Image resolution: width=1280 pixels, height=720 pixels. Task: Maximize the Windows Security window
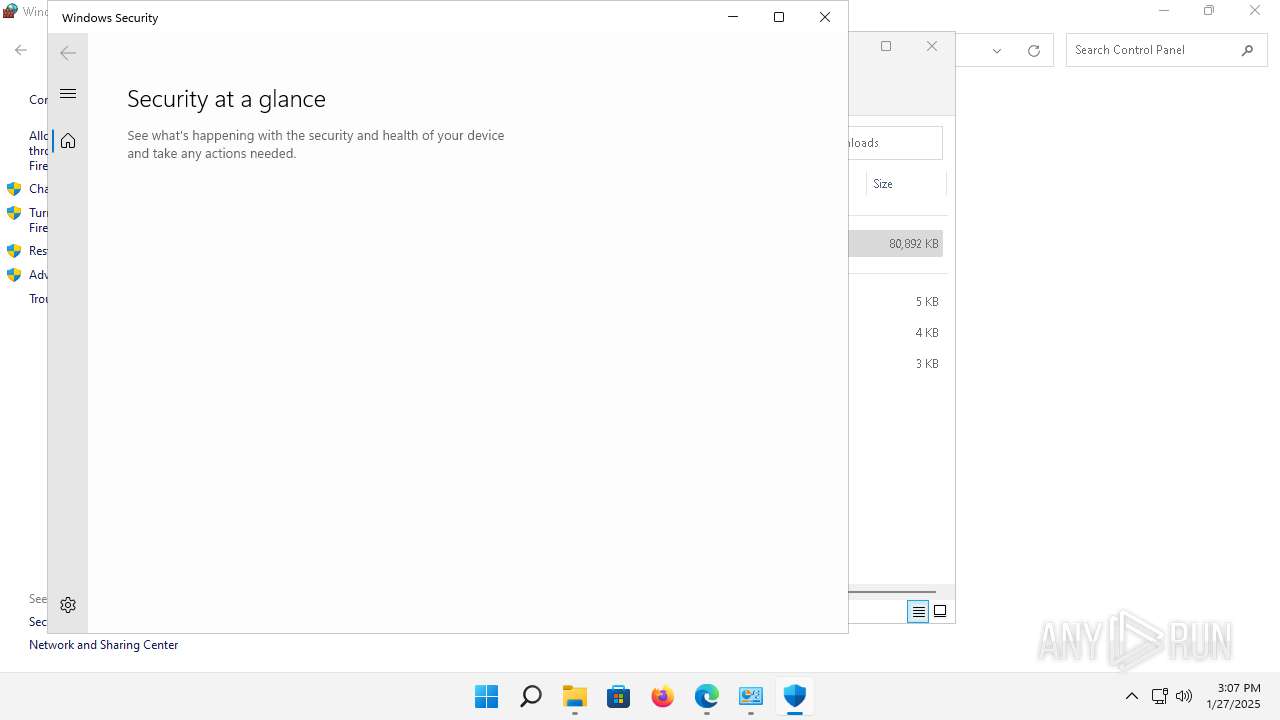click(x=779, y=17)
